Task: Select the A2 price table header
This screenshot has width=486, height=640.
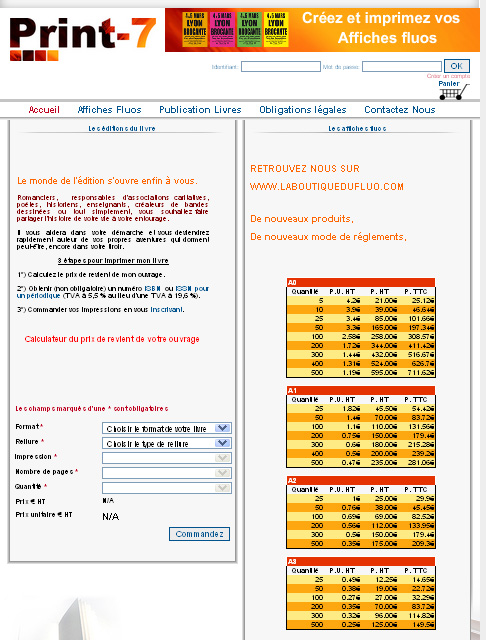Action: [x=361, y=480]
